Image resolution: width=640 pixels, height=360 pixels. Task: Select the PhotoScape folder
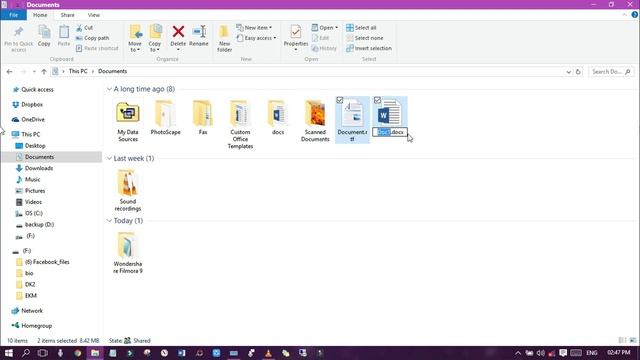(x=165, y=118)
